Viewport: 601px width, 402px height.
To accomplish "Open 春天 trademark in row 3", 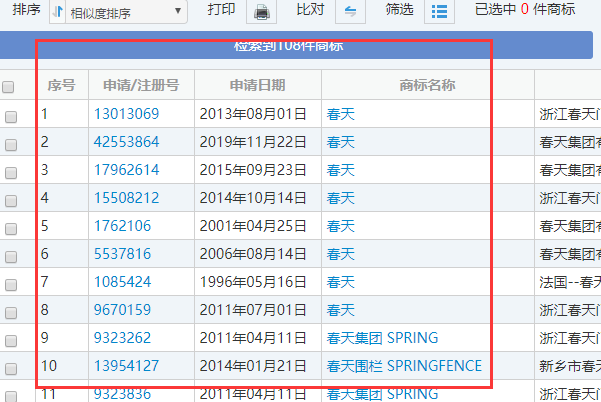I will click(341, 170).
